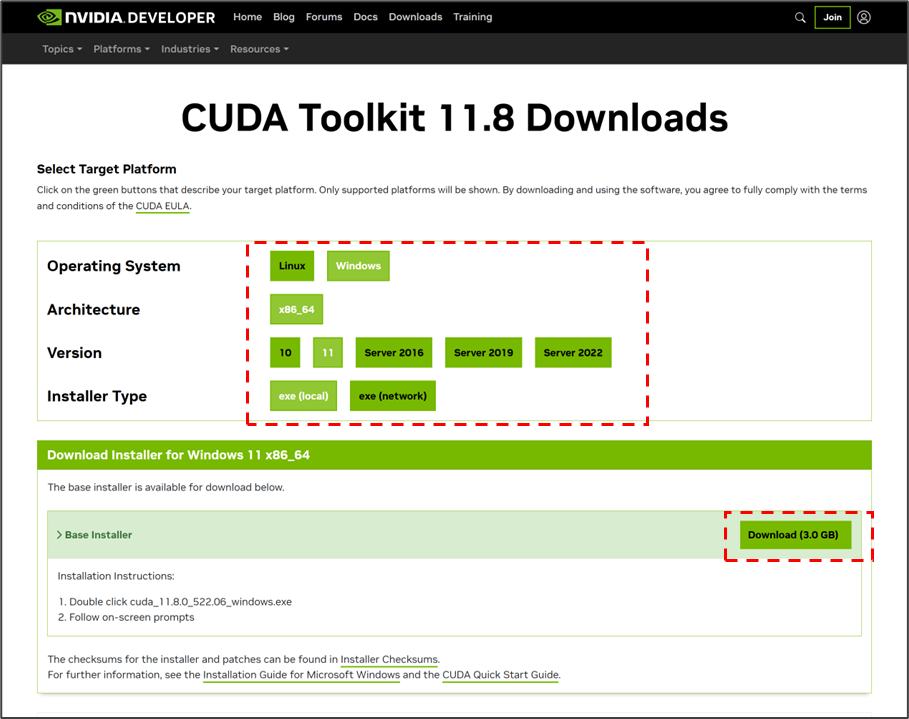Open the Training menu item
The width and height of the screenshot is (909, 719).
[x=472, y=17]
